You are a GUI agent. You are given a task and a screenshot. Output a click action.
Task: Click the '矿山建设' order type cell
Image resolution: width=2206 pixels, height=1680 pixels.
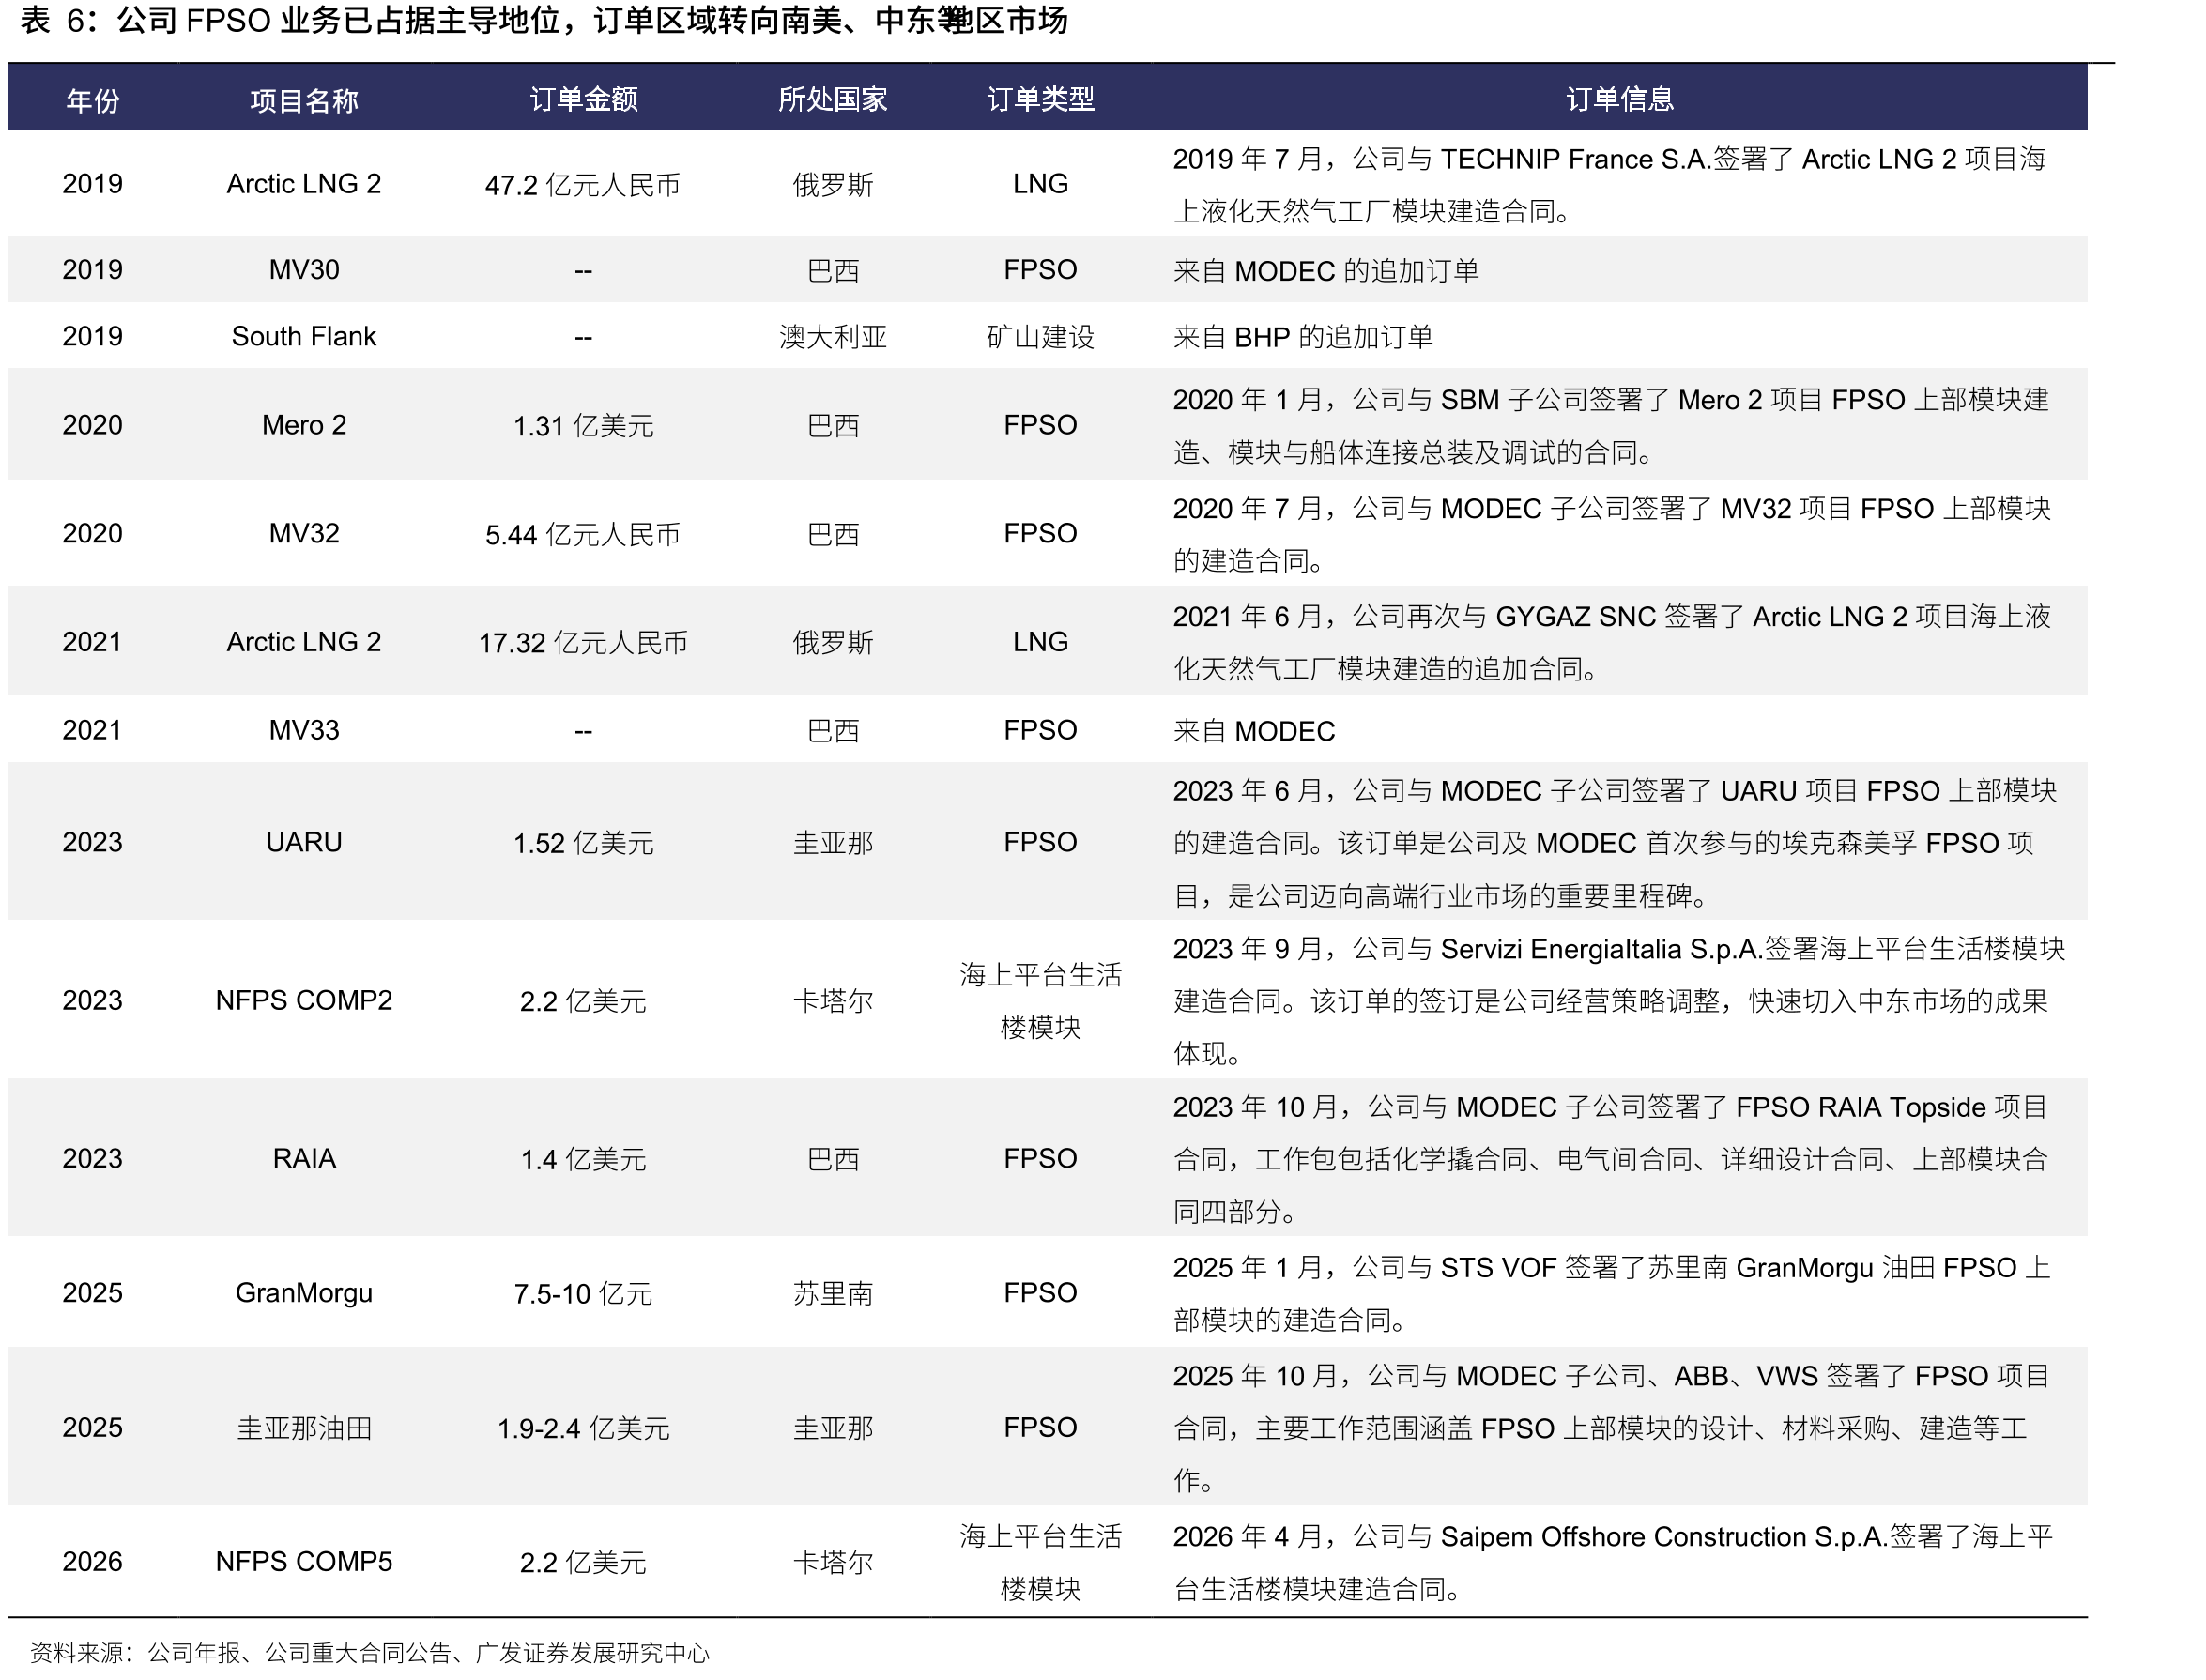(1041, 337)
